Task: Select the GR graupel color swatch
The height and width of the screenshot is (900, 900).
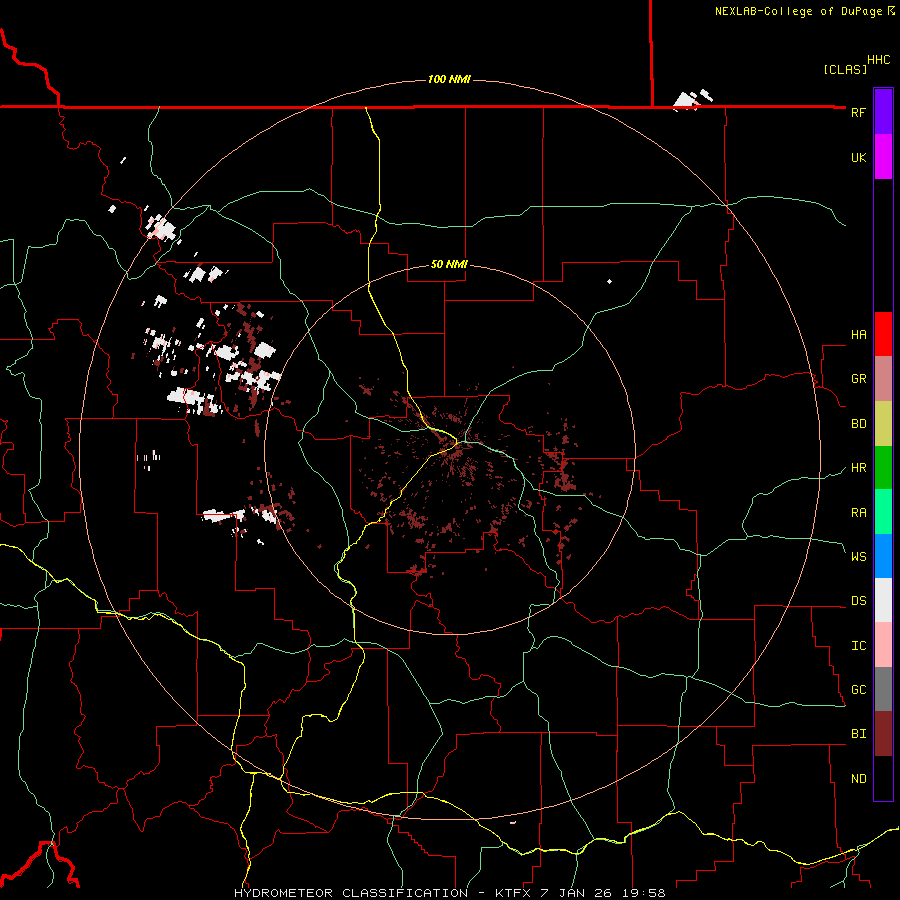Action: tap(883, 379)
